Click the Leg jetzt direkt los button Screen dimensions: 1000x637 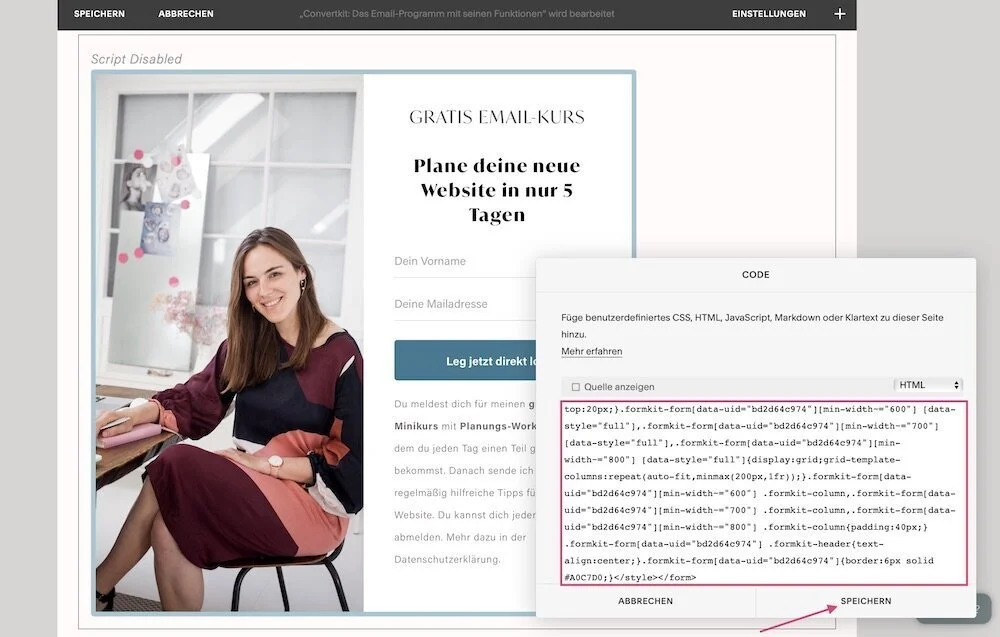465,360
